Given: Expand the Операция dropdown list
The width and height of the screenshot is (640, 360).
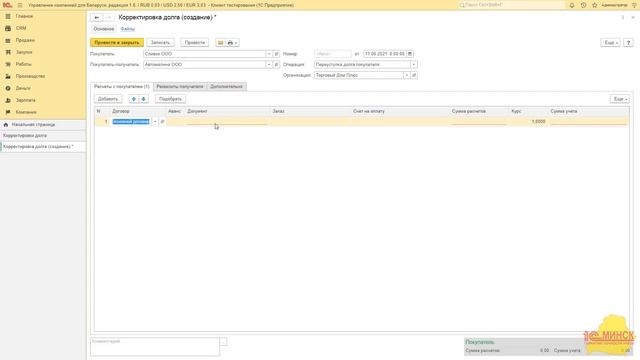Looking at the screenshot, I should point(413,64).
